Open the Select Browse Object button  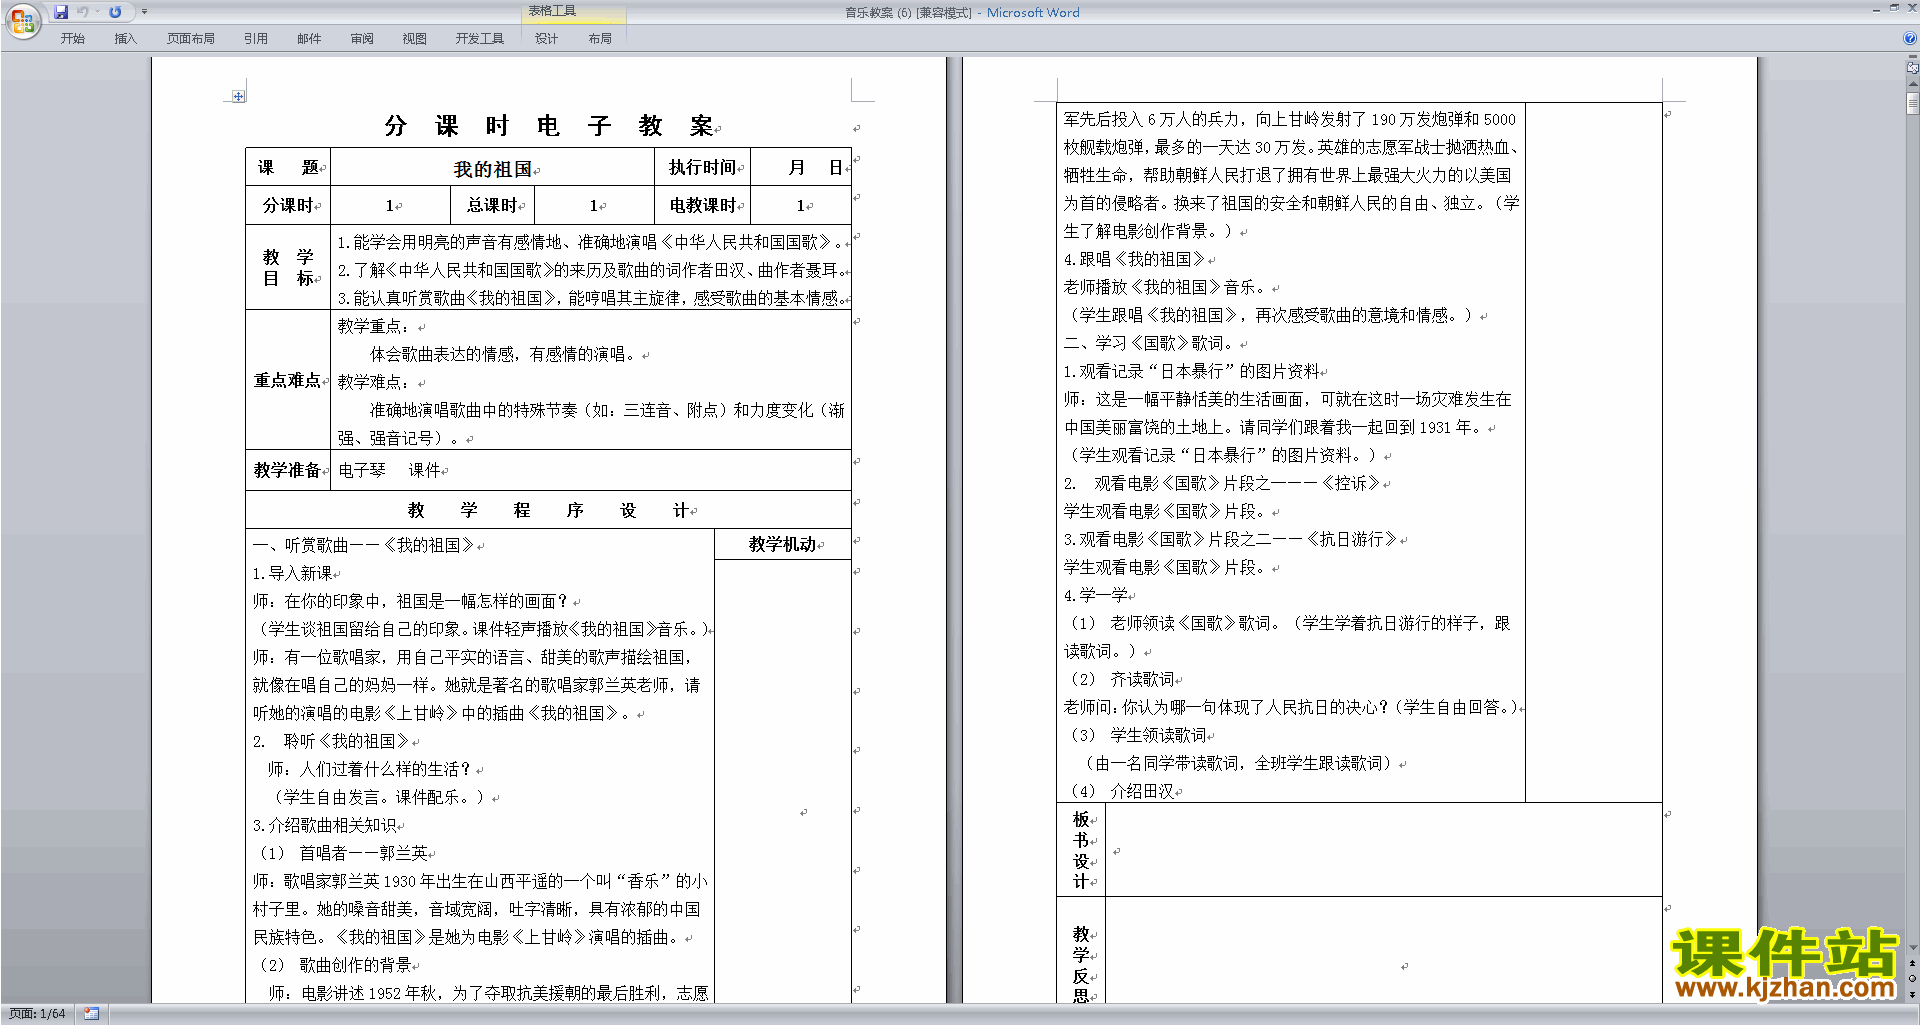coord(1912,978)
